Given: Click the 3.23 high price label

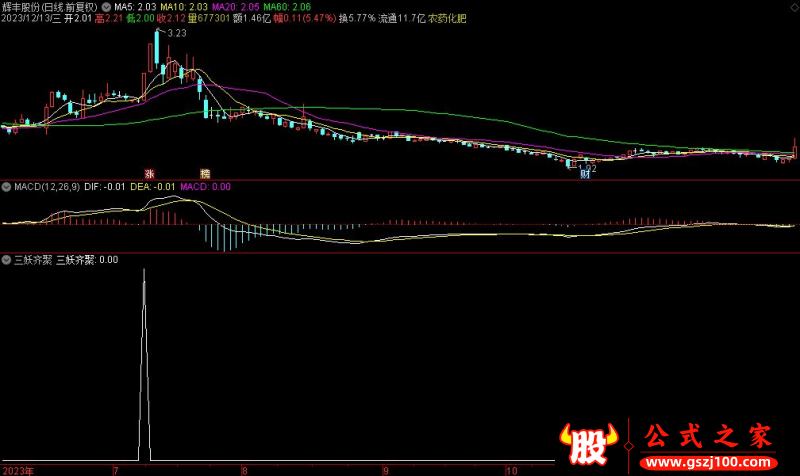Looking at the screenshot, I should pyautogui.click(x=176, y=34).
